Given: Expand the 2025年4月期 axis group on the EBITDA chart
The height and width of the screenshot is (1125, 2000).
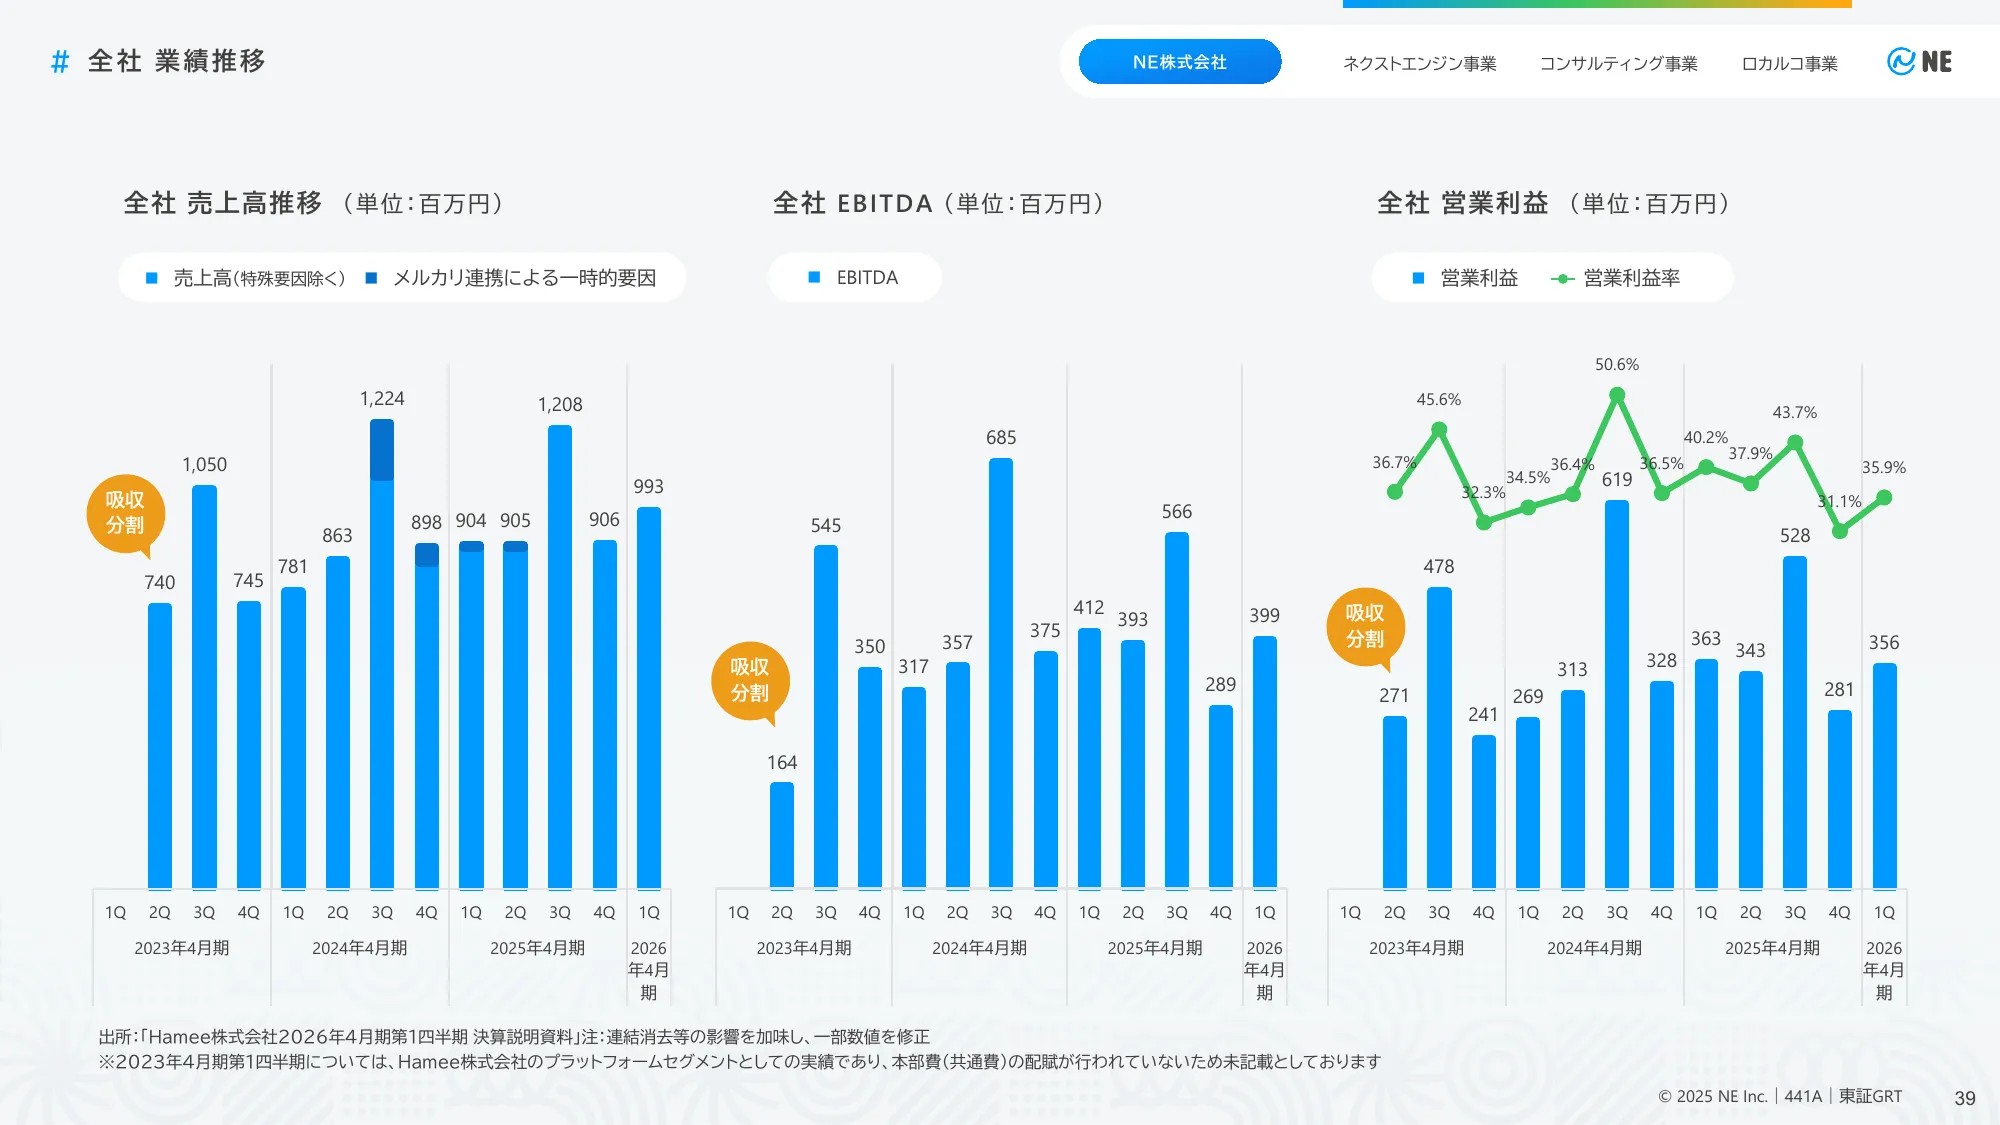Looking at the screenshot, I should 1153,945.
